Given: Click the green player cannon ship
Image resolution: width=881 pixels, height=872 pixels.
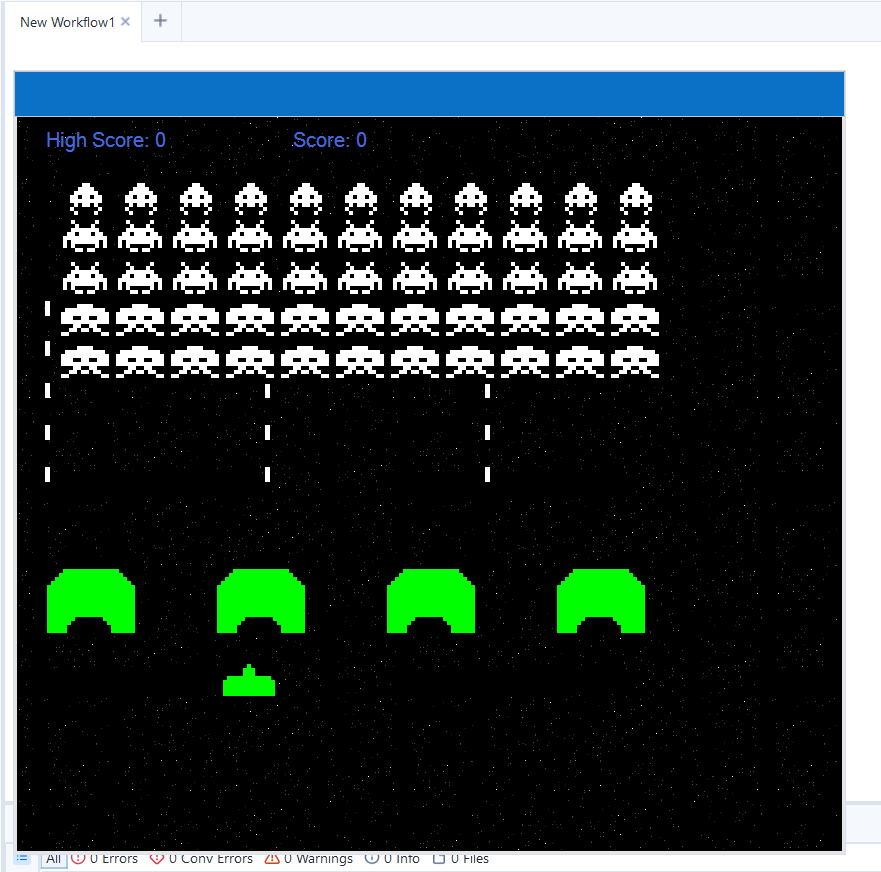Looking at the screenshot, I should (x=249, y=680).
